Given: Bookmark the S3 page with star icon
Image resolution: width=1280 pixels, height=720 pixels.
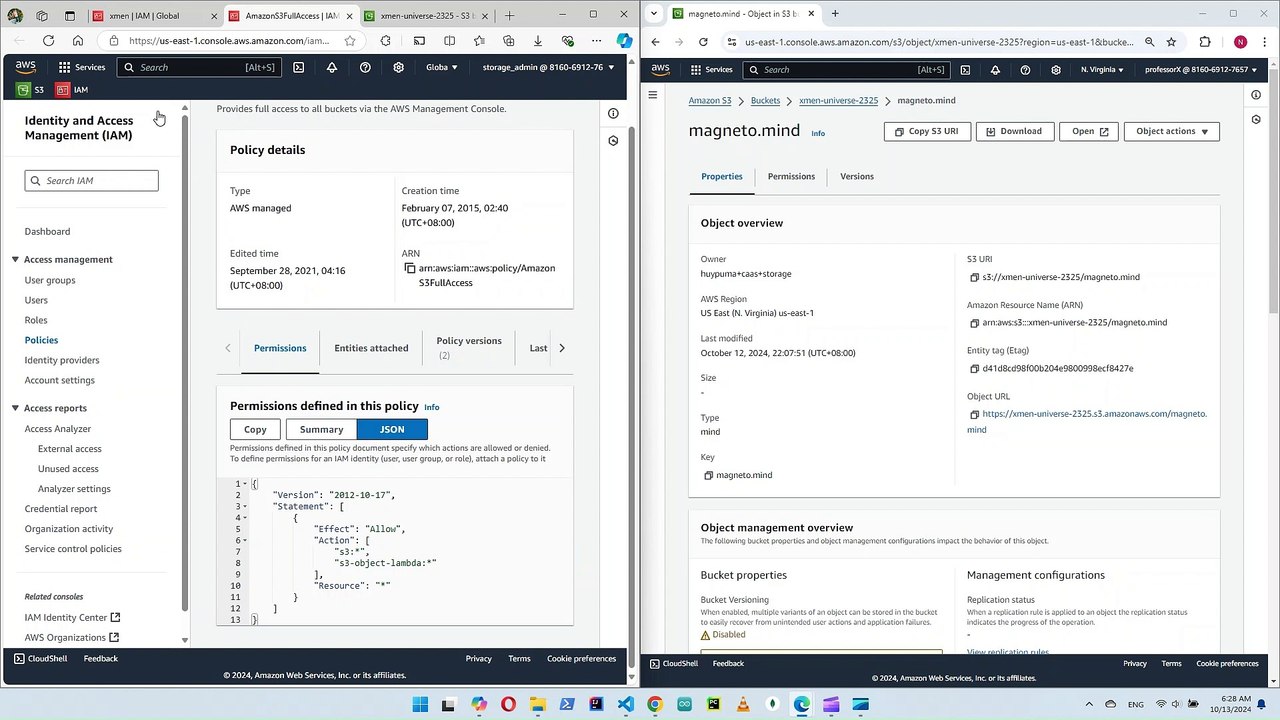Looking at the screenshot, I should pyautogui.click(x=1171, y=42).
